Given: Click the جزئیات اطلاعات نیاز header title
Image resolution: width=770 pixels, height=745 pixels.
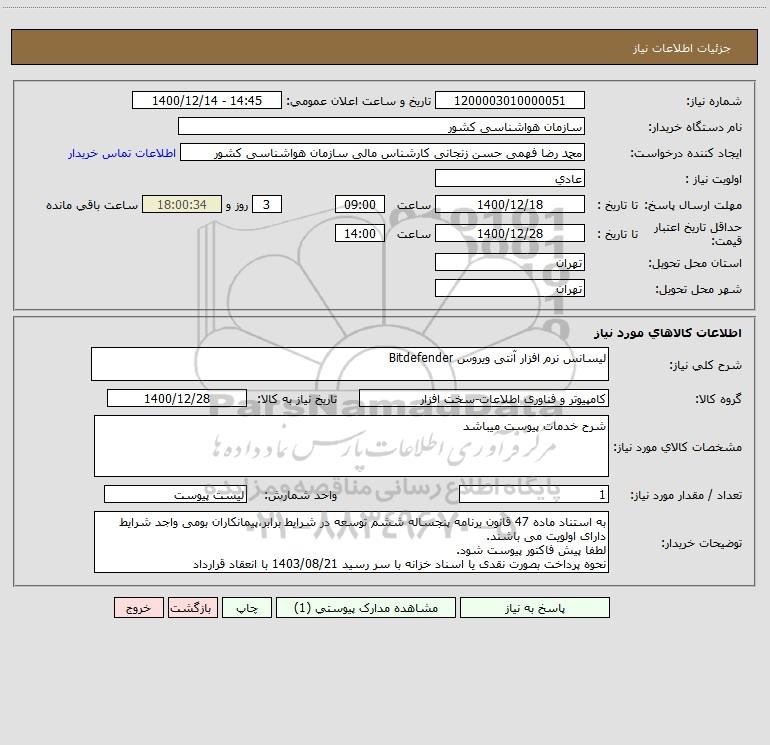Looking at the screenshot, I should 681,48.
